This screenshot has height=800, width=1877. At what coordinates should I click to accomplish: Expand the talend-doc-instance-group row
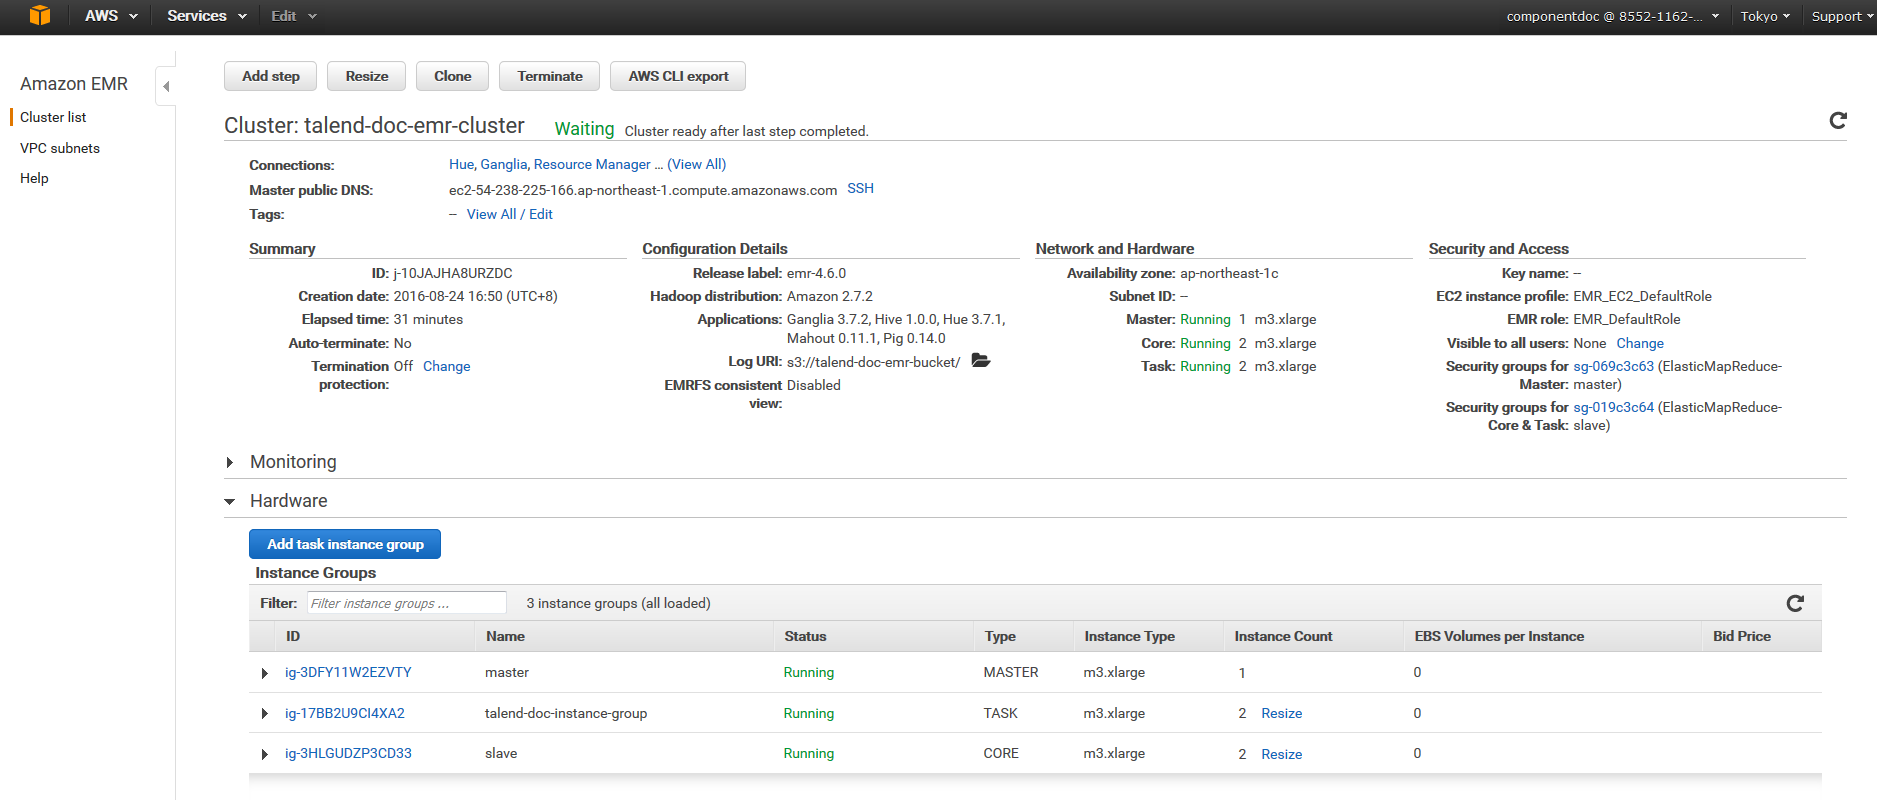(264, 714)
